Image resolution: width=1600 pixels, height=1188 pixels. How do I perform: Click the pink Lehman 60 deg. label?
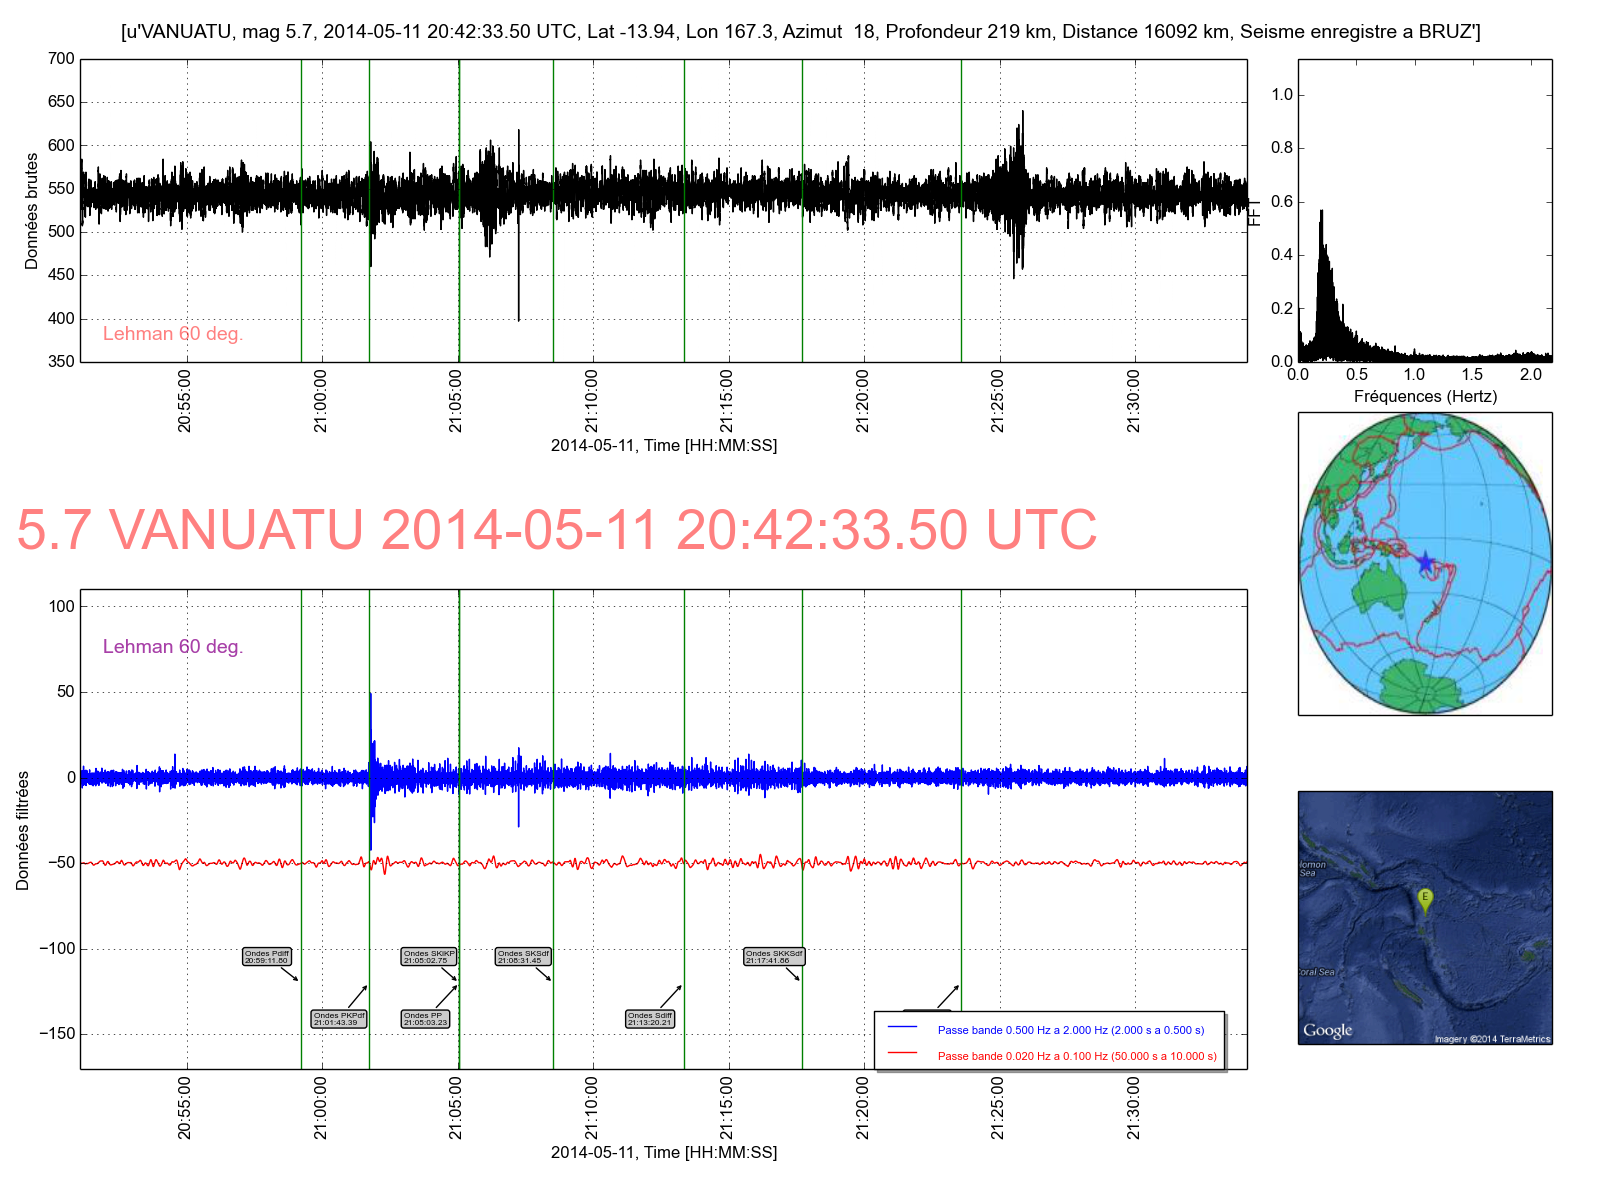(173, 334)
